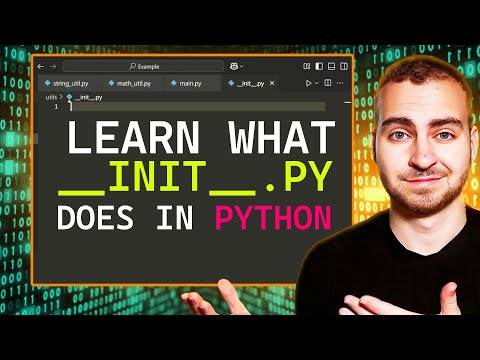Go forward with the right arrow
480x360 pixels.
[53, 67]
